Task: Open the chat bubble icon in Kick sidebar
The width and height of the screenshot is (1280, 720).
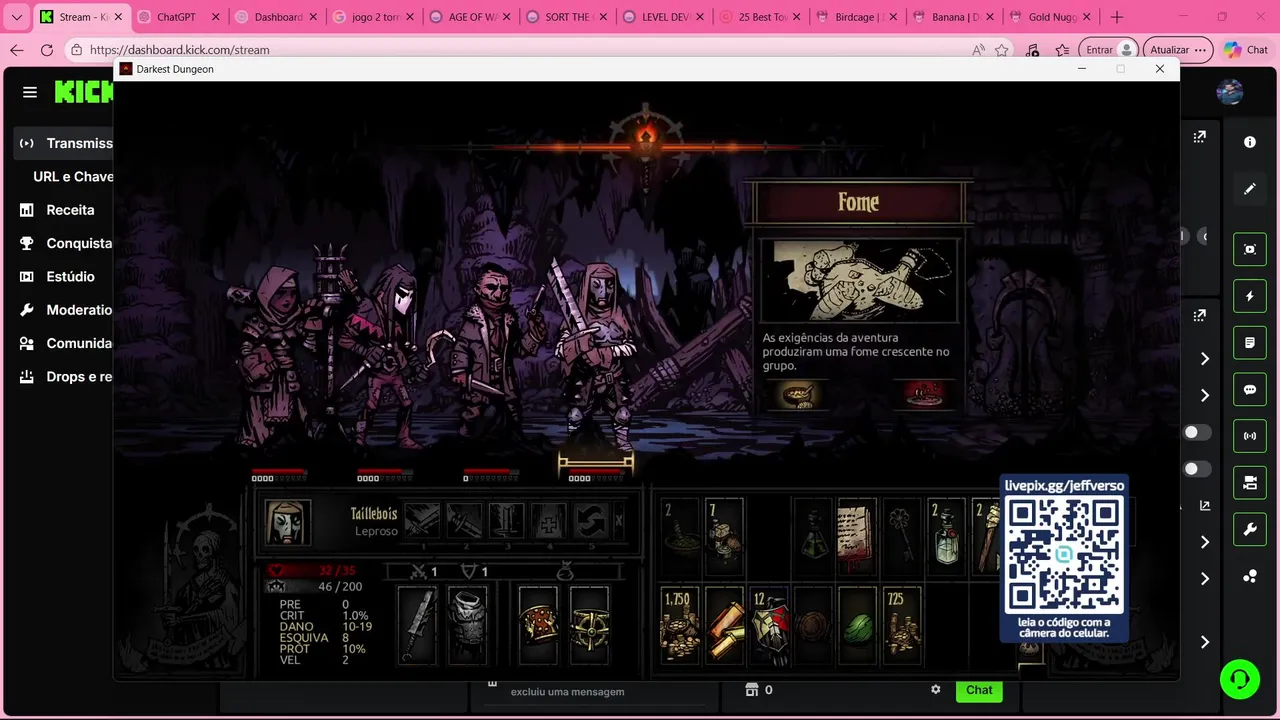Action: [x=1250, y=390]
